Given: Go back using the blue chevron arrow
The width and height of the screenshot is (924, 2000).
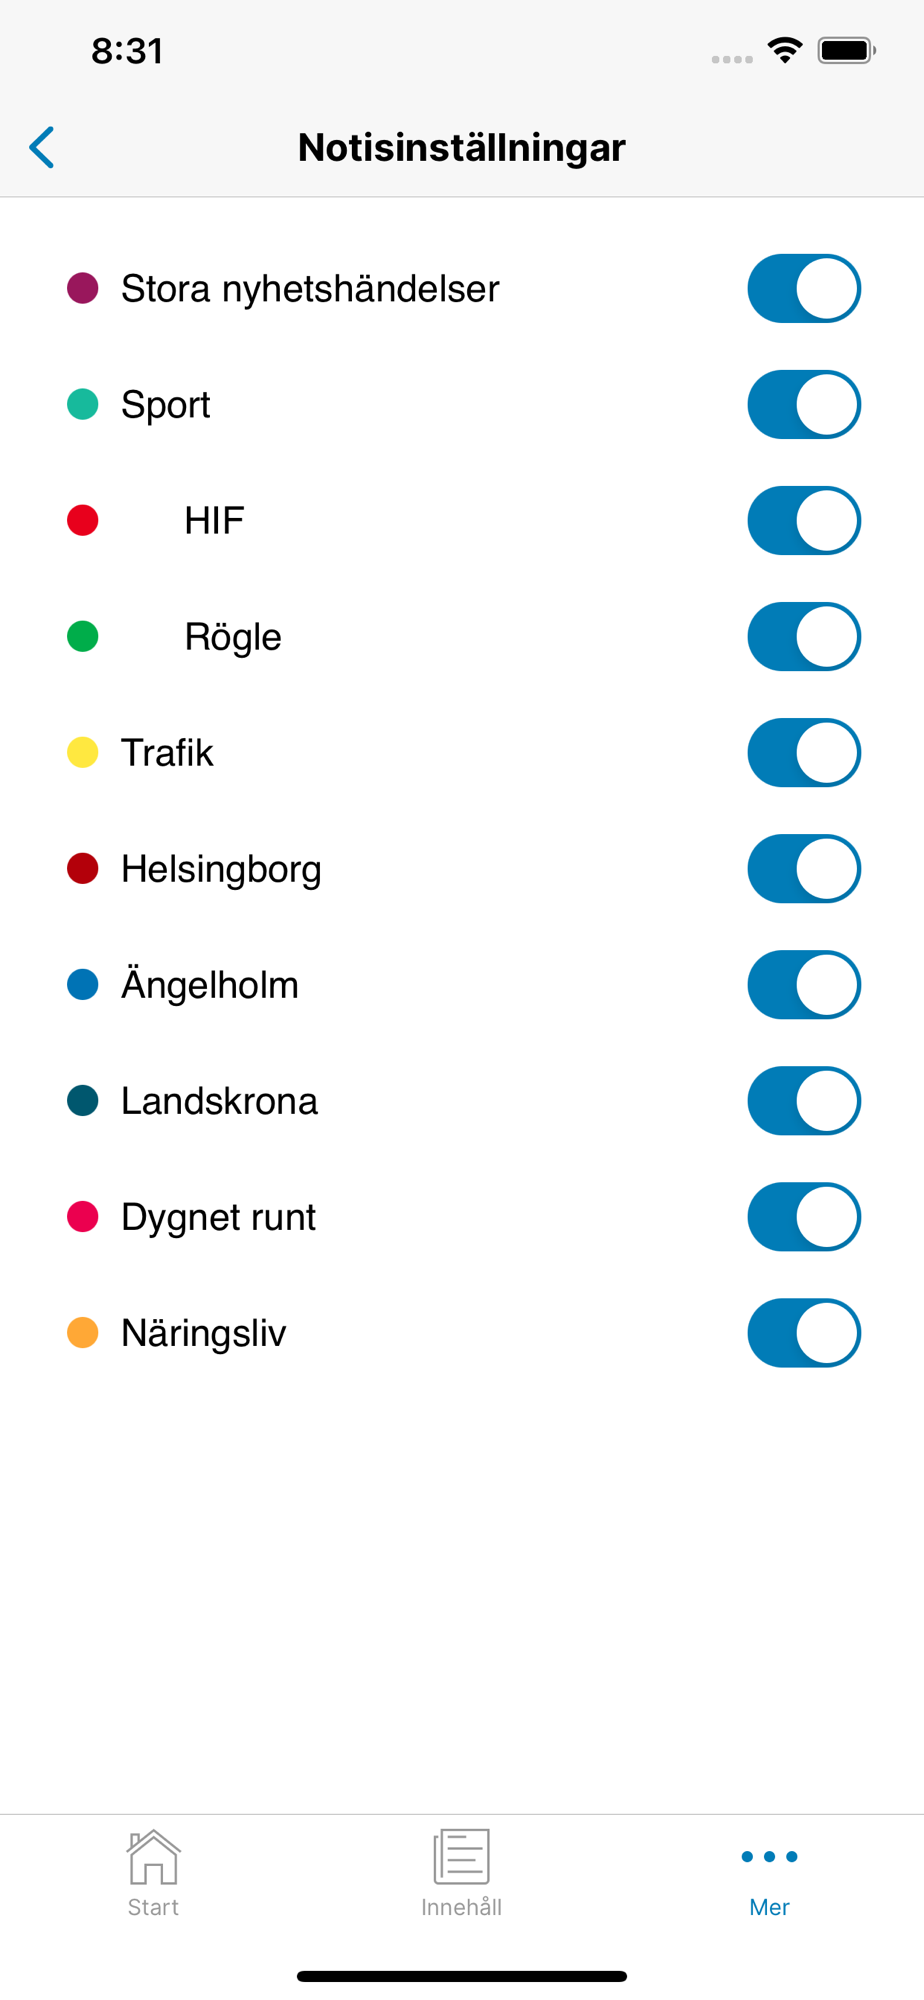Looking at the screenshot, I should (42, 148).
